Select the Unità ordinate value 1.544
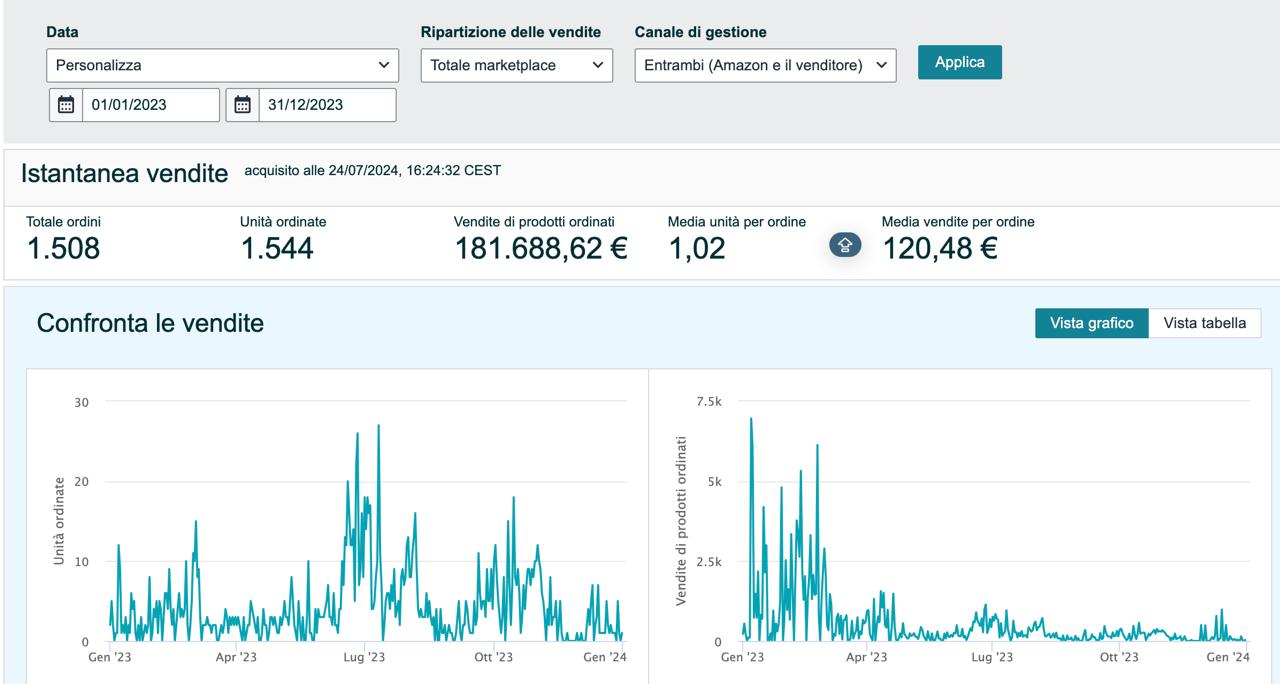 tap(277, 248)
